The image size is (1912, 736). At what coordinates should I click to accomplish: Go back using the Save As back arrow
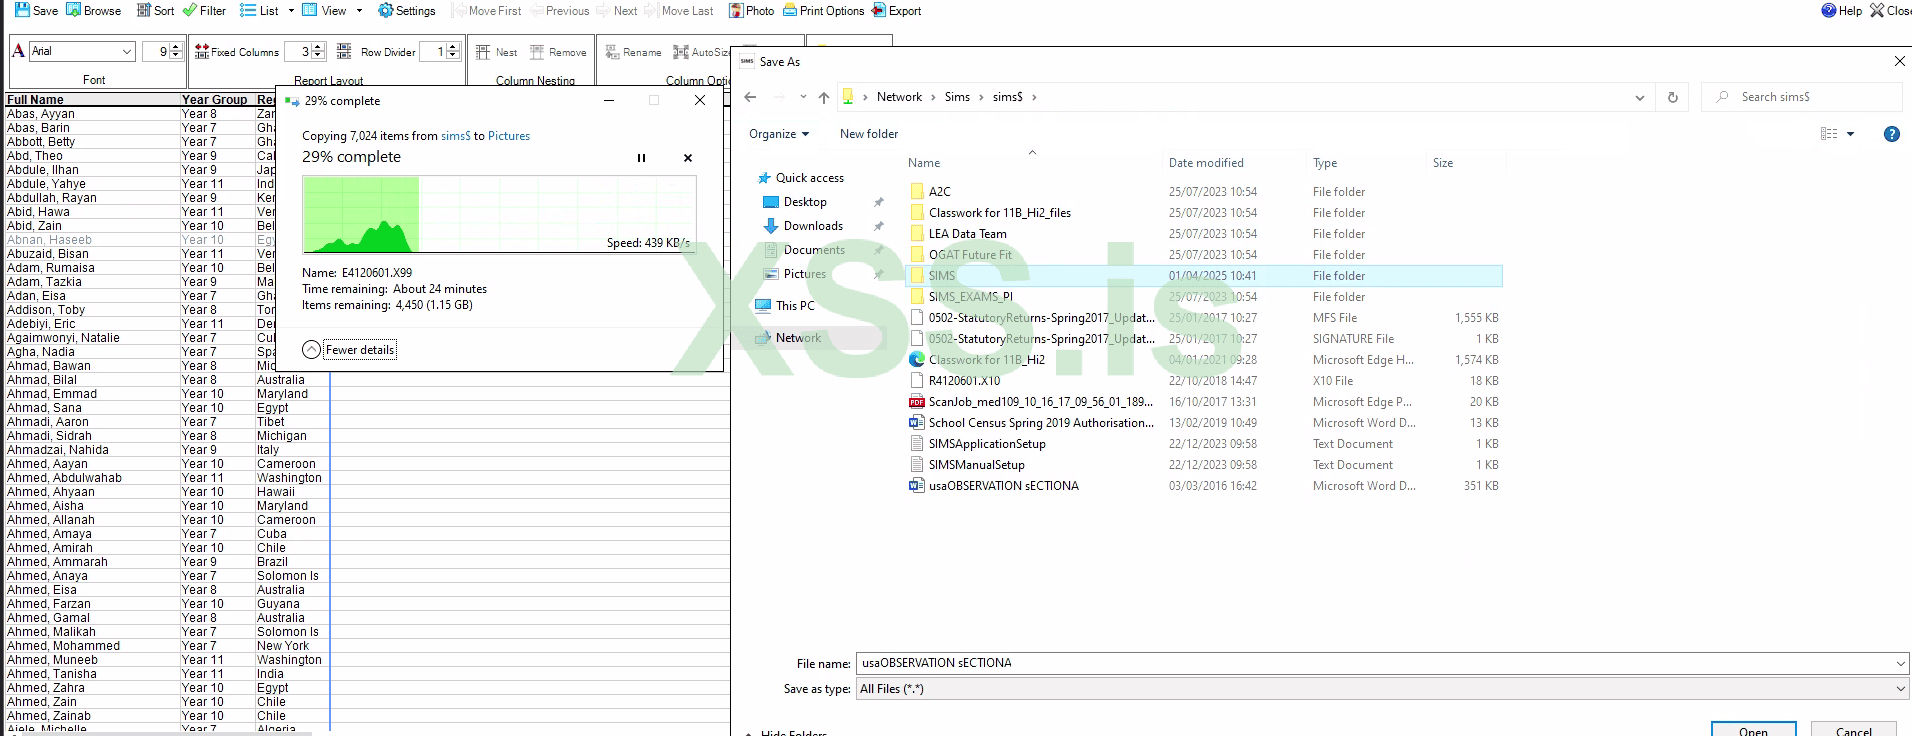pyautogui.click(x=751, y=97)
